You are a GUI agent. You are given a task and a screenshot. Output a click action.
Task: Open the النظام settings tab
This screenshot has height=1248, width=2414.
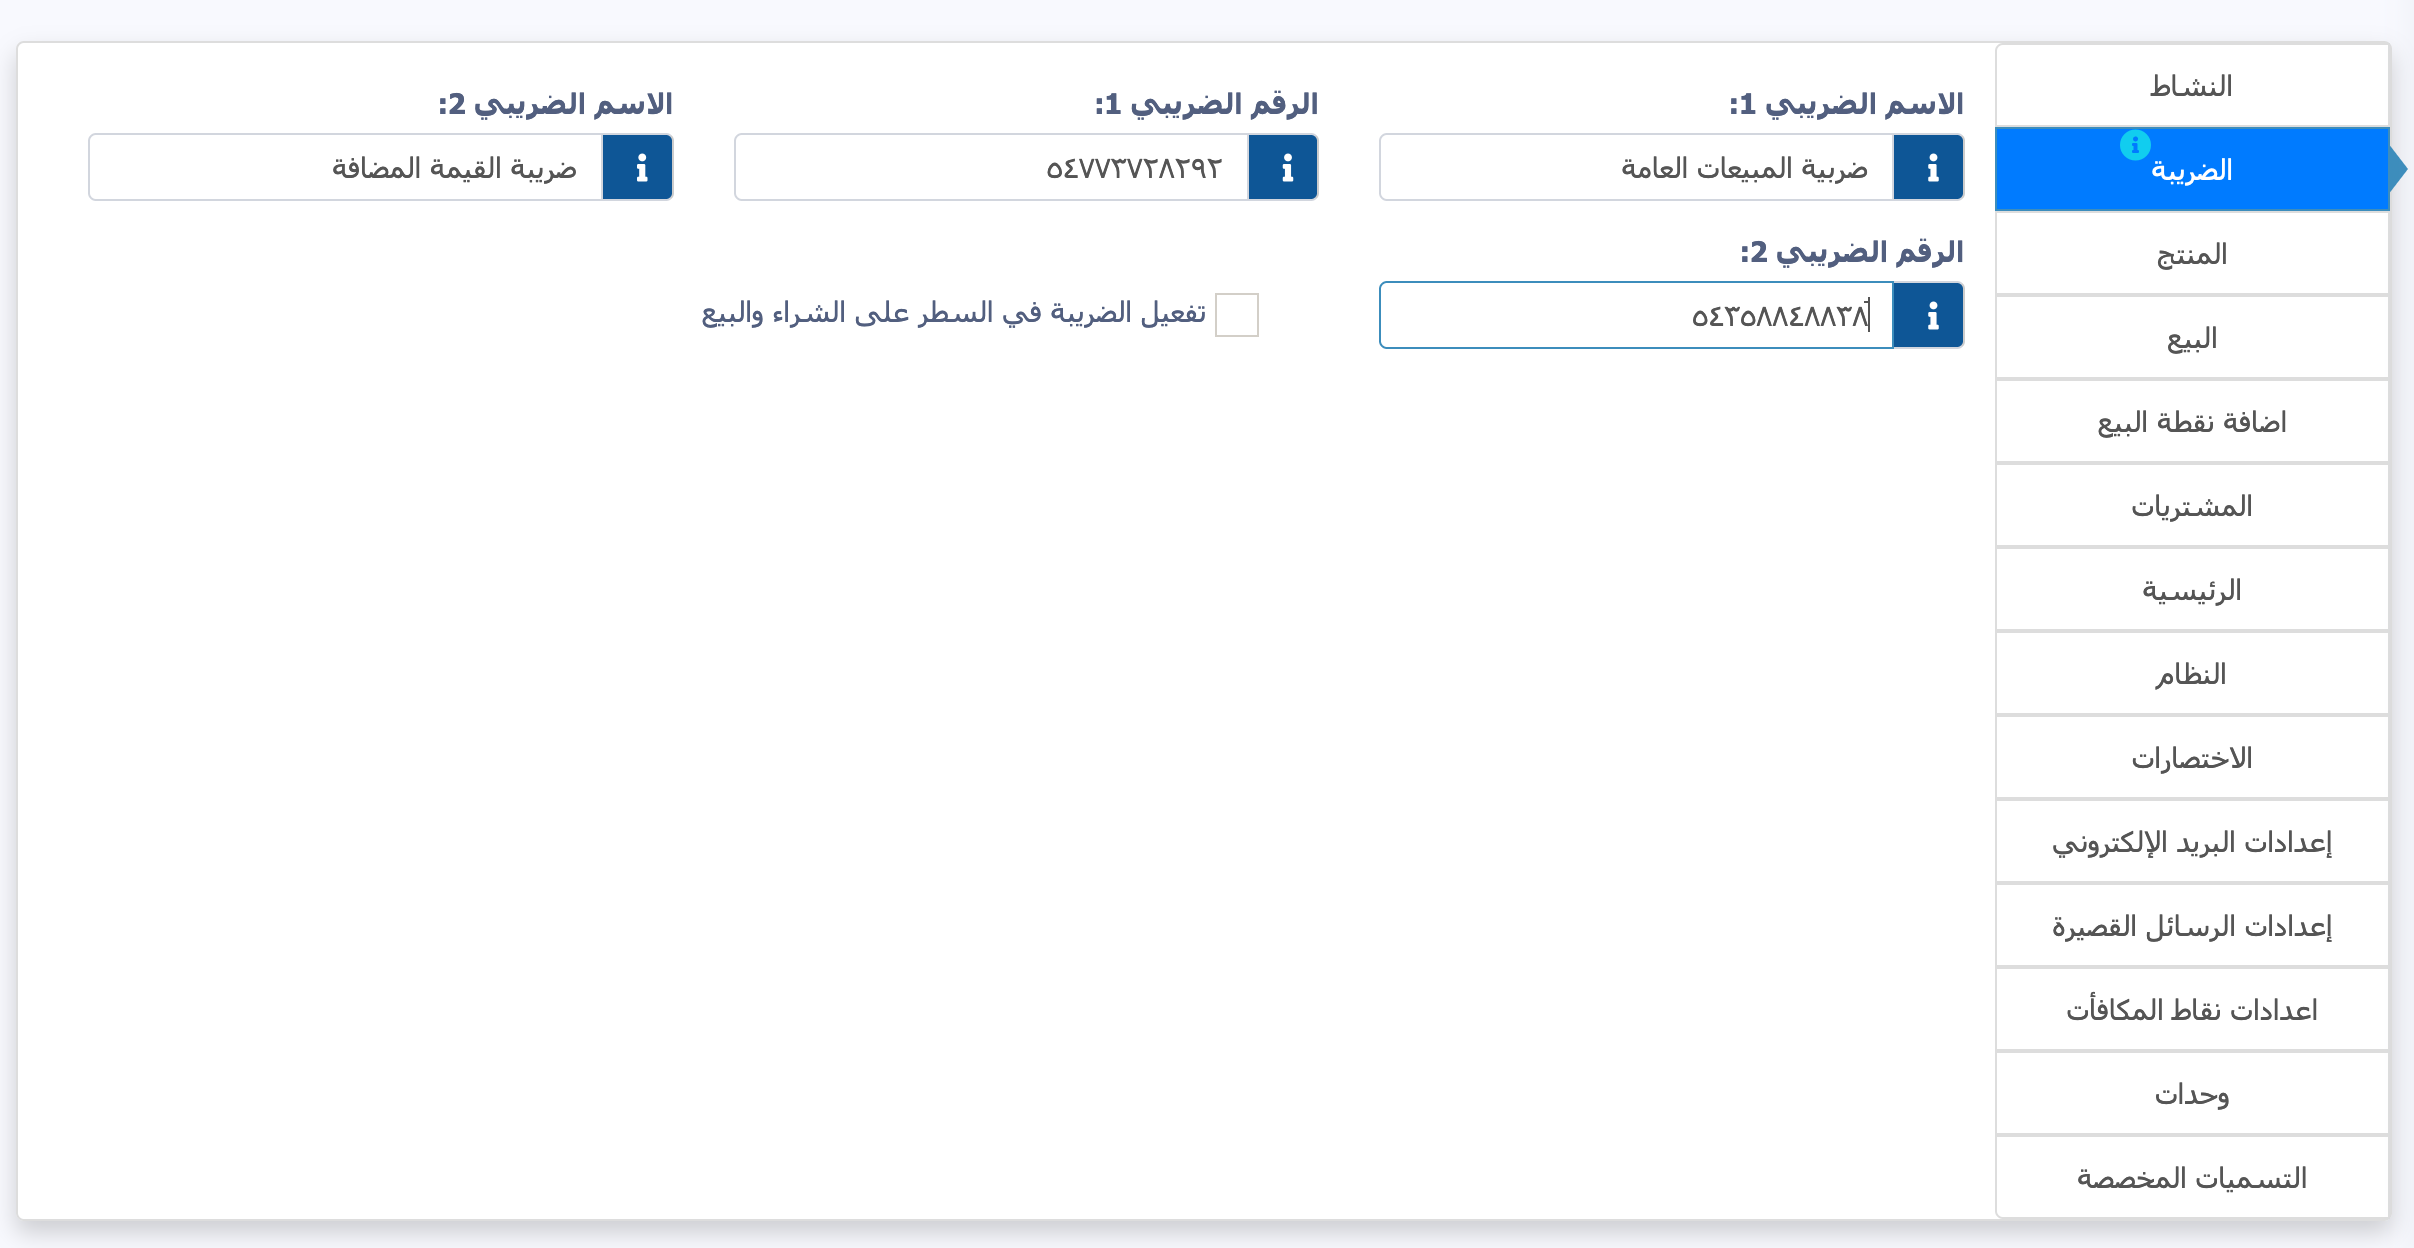2192,673
